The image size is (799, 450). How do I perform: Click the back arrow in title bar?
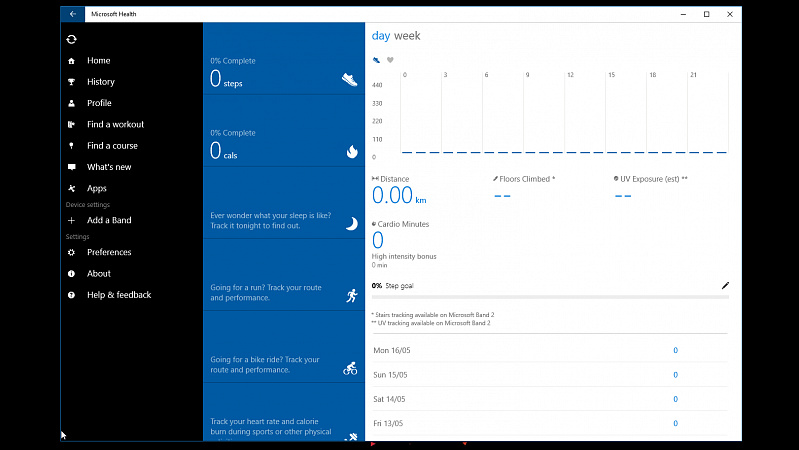72,14
